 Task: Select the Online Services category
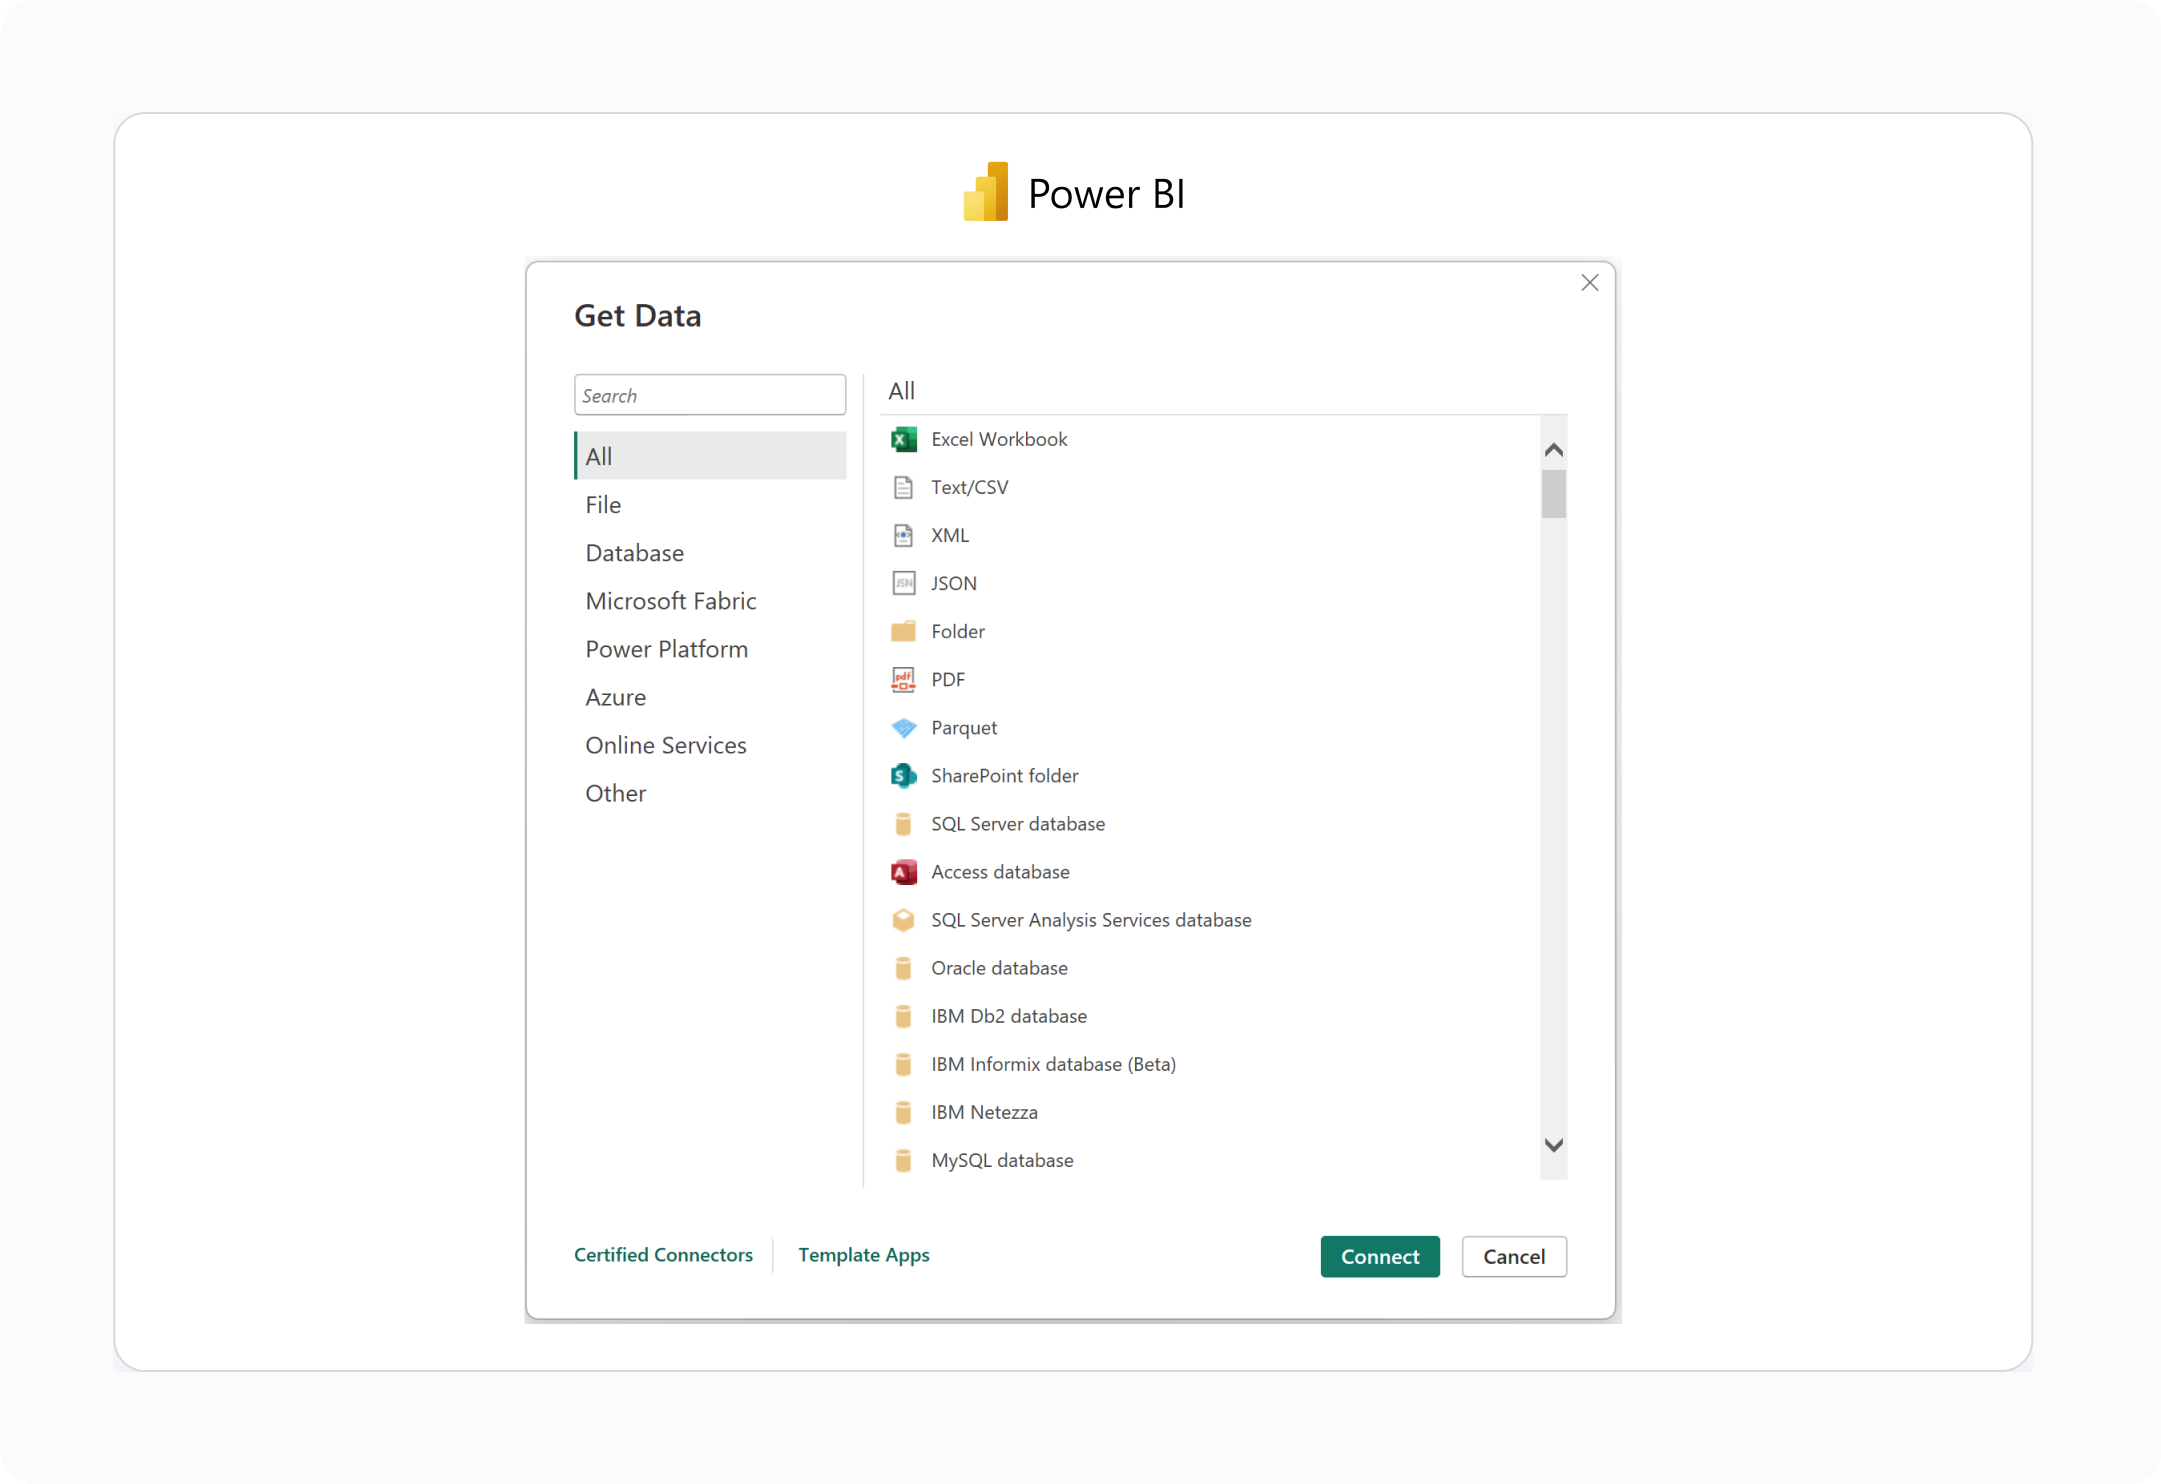pos(666,745)
